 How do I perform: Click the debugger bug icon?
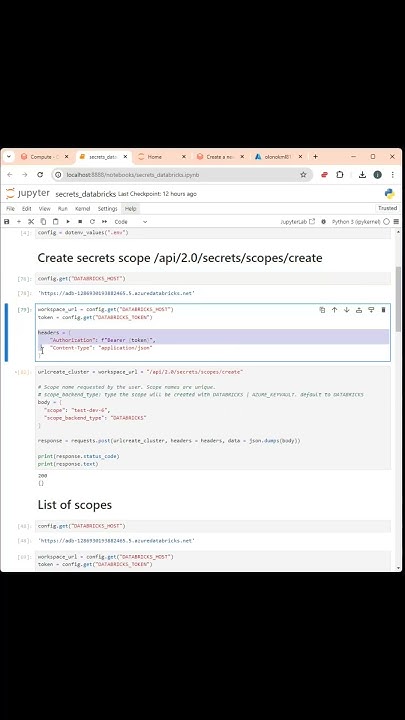[324, 222]
